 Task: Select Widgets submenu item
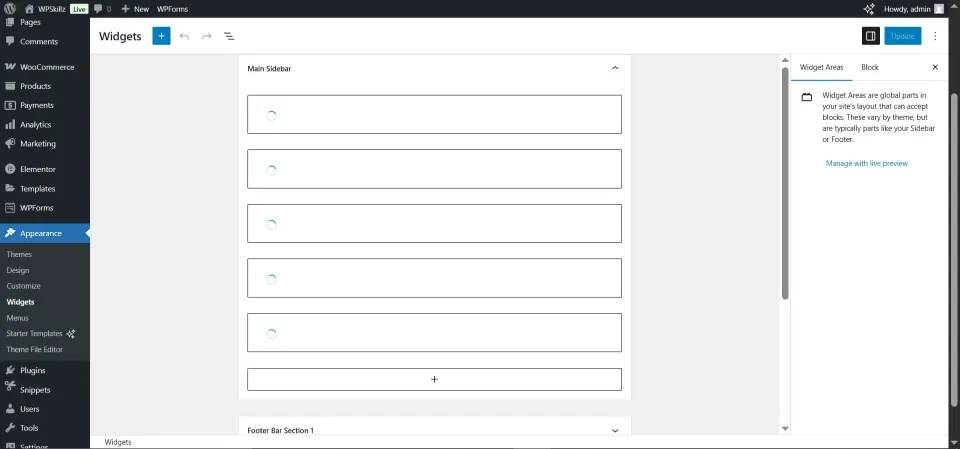pyautogui.click(x=20, y=302)
